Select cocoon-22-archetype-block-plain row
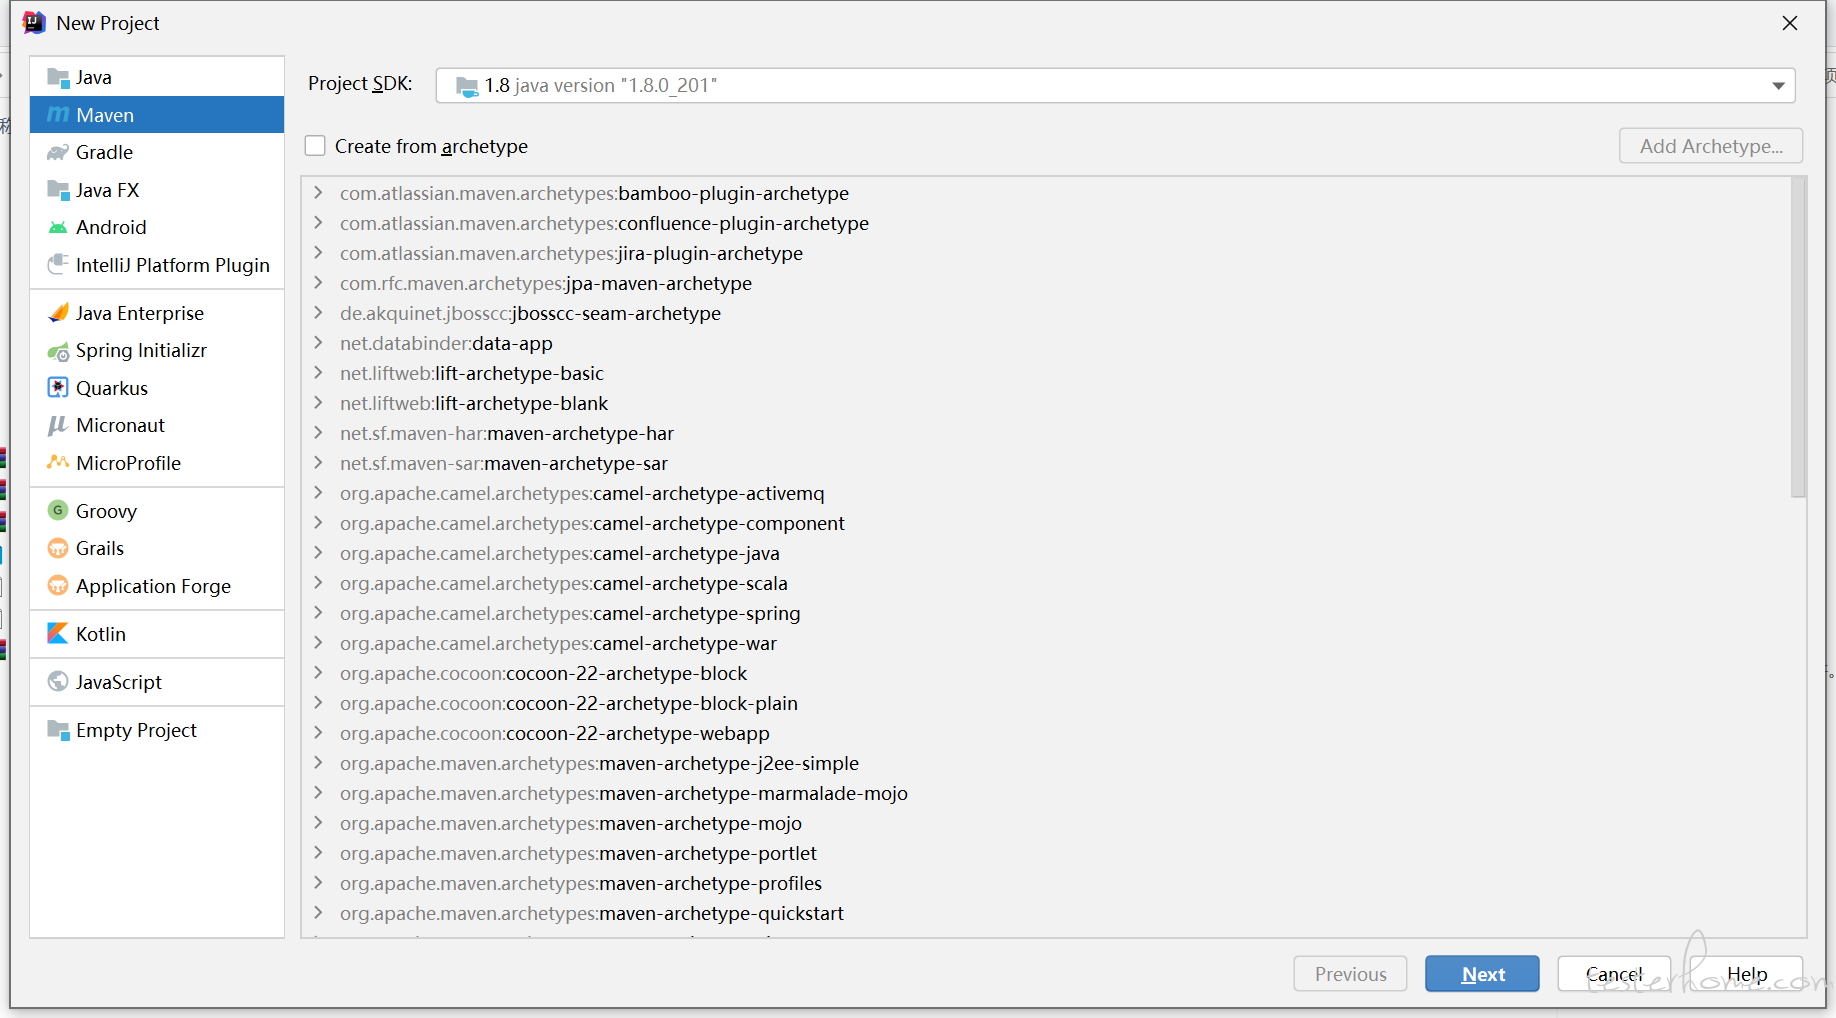1836x1018 pixels. coord(1046,703)
